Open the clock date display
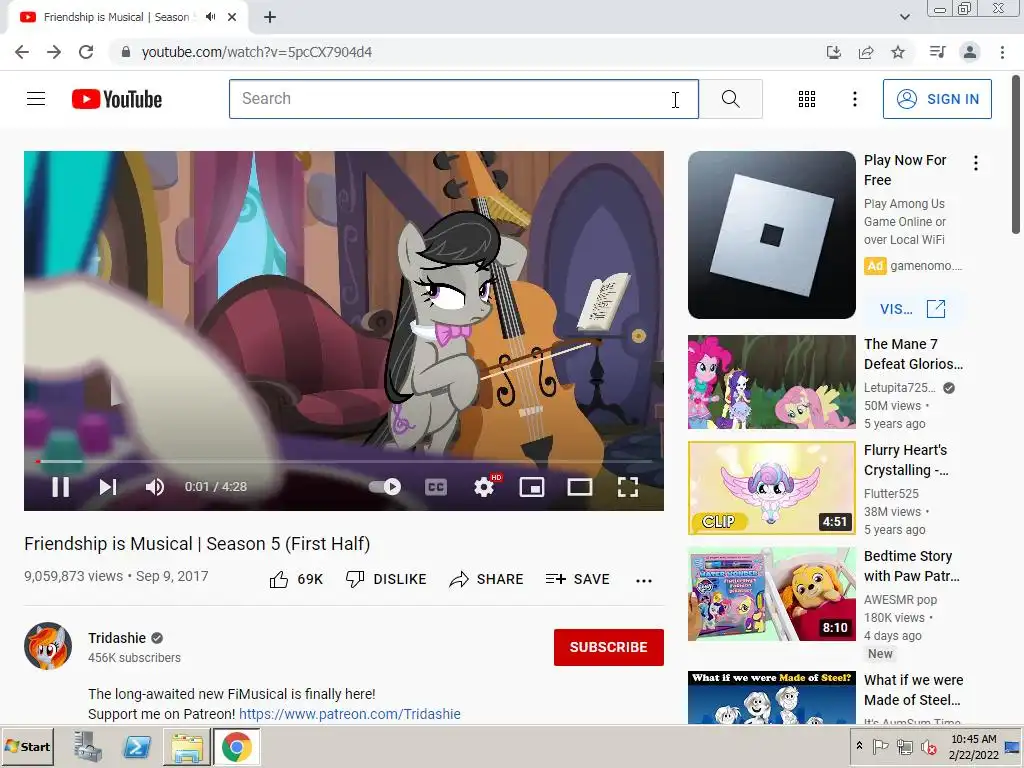1024x768 pixels. pyautogui.click(x=974, y=747)
